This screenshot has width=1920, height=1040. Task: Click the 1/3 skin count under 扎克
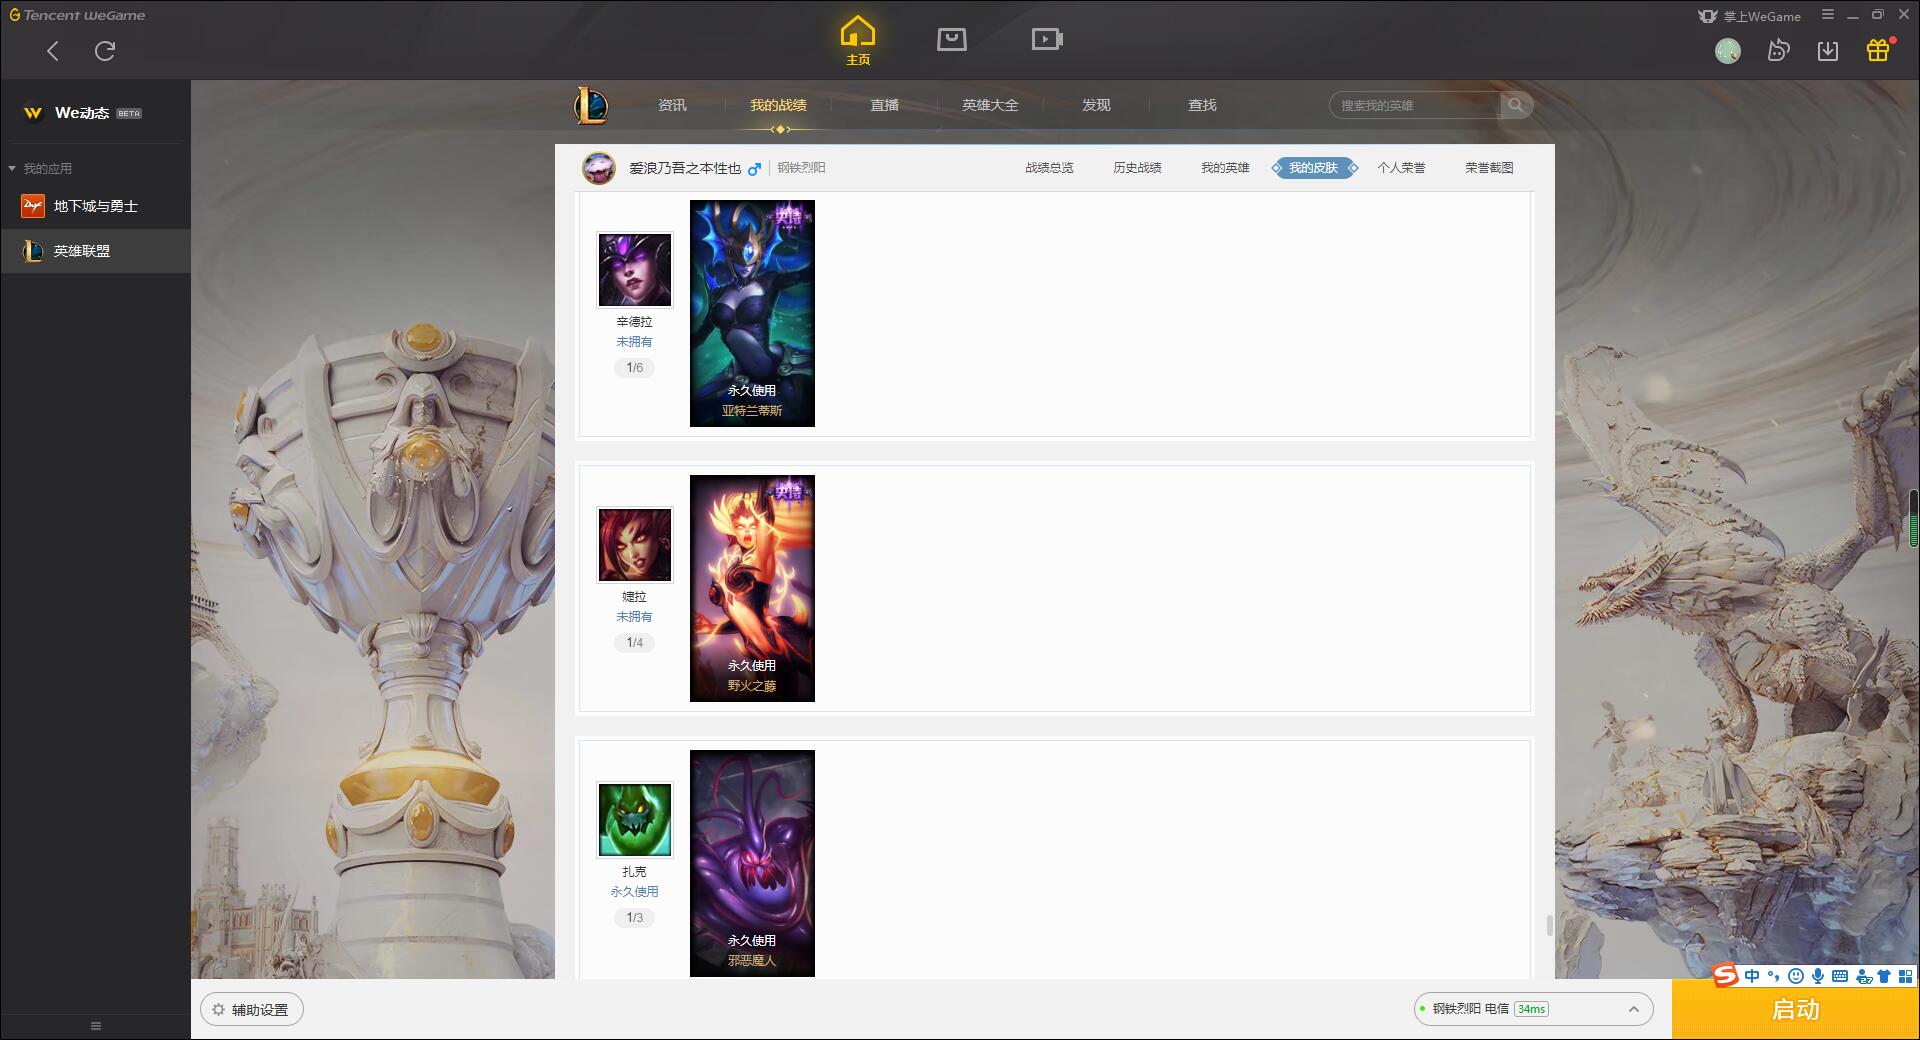click(x=635, y=918)
